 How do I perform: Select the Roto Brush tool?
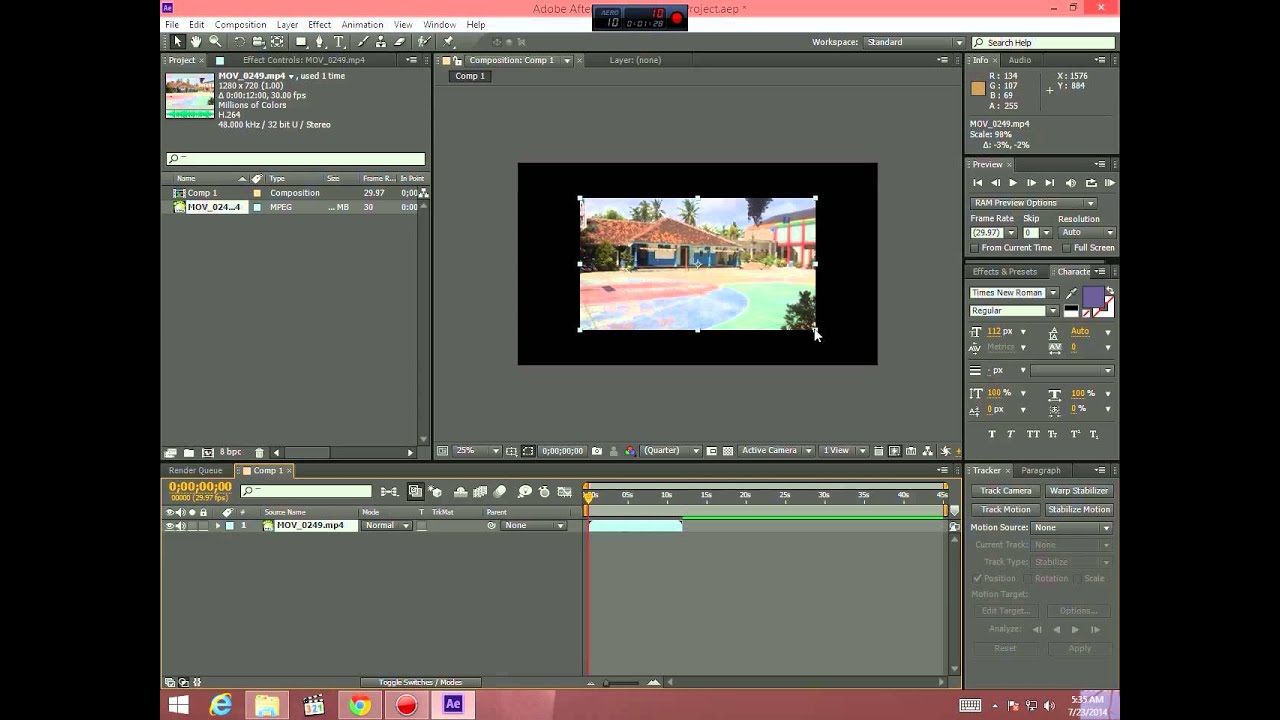pos(425,42)
